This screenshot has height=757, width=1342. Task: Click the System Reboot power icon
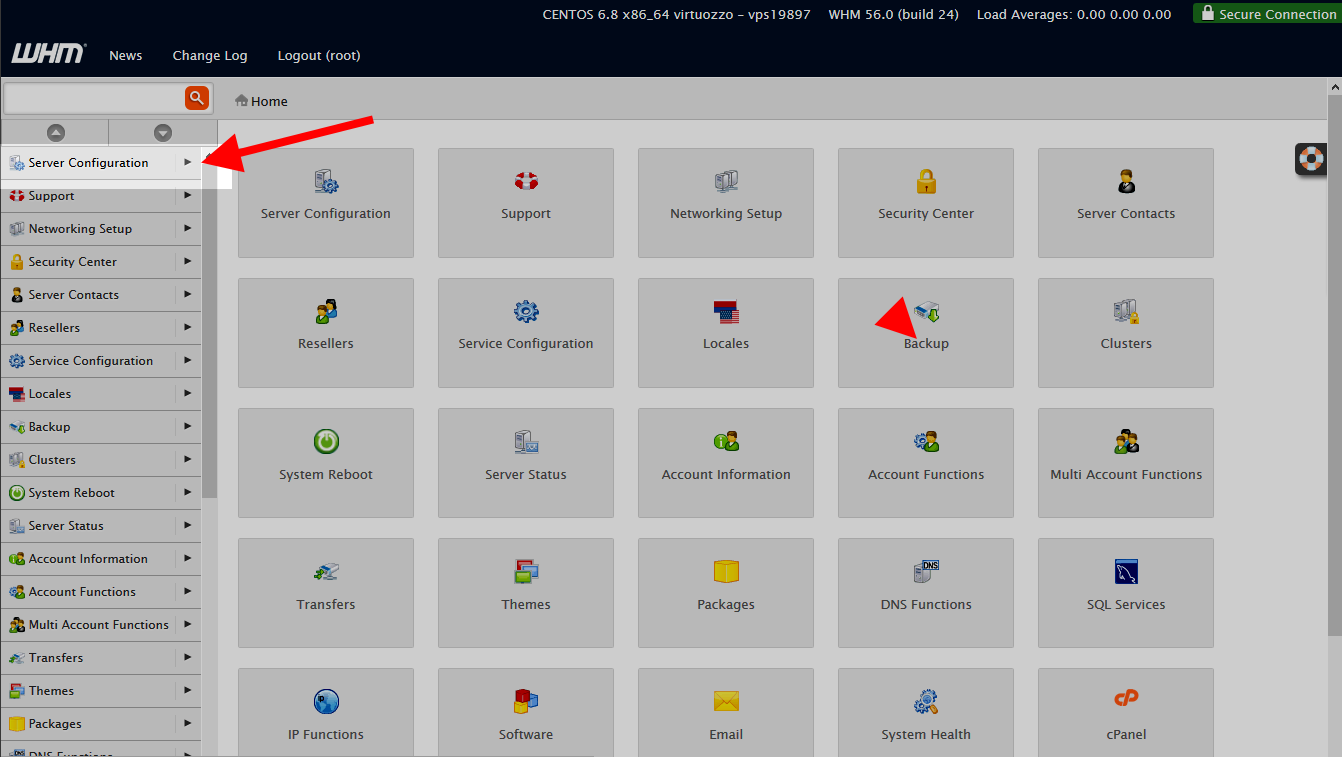[x=326, y=442]
